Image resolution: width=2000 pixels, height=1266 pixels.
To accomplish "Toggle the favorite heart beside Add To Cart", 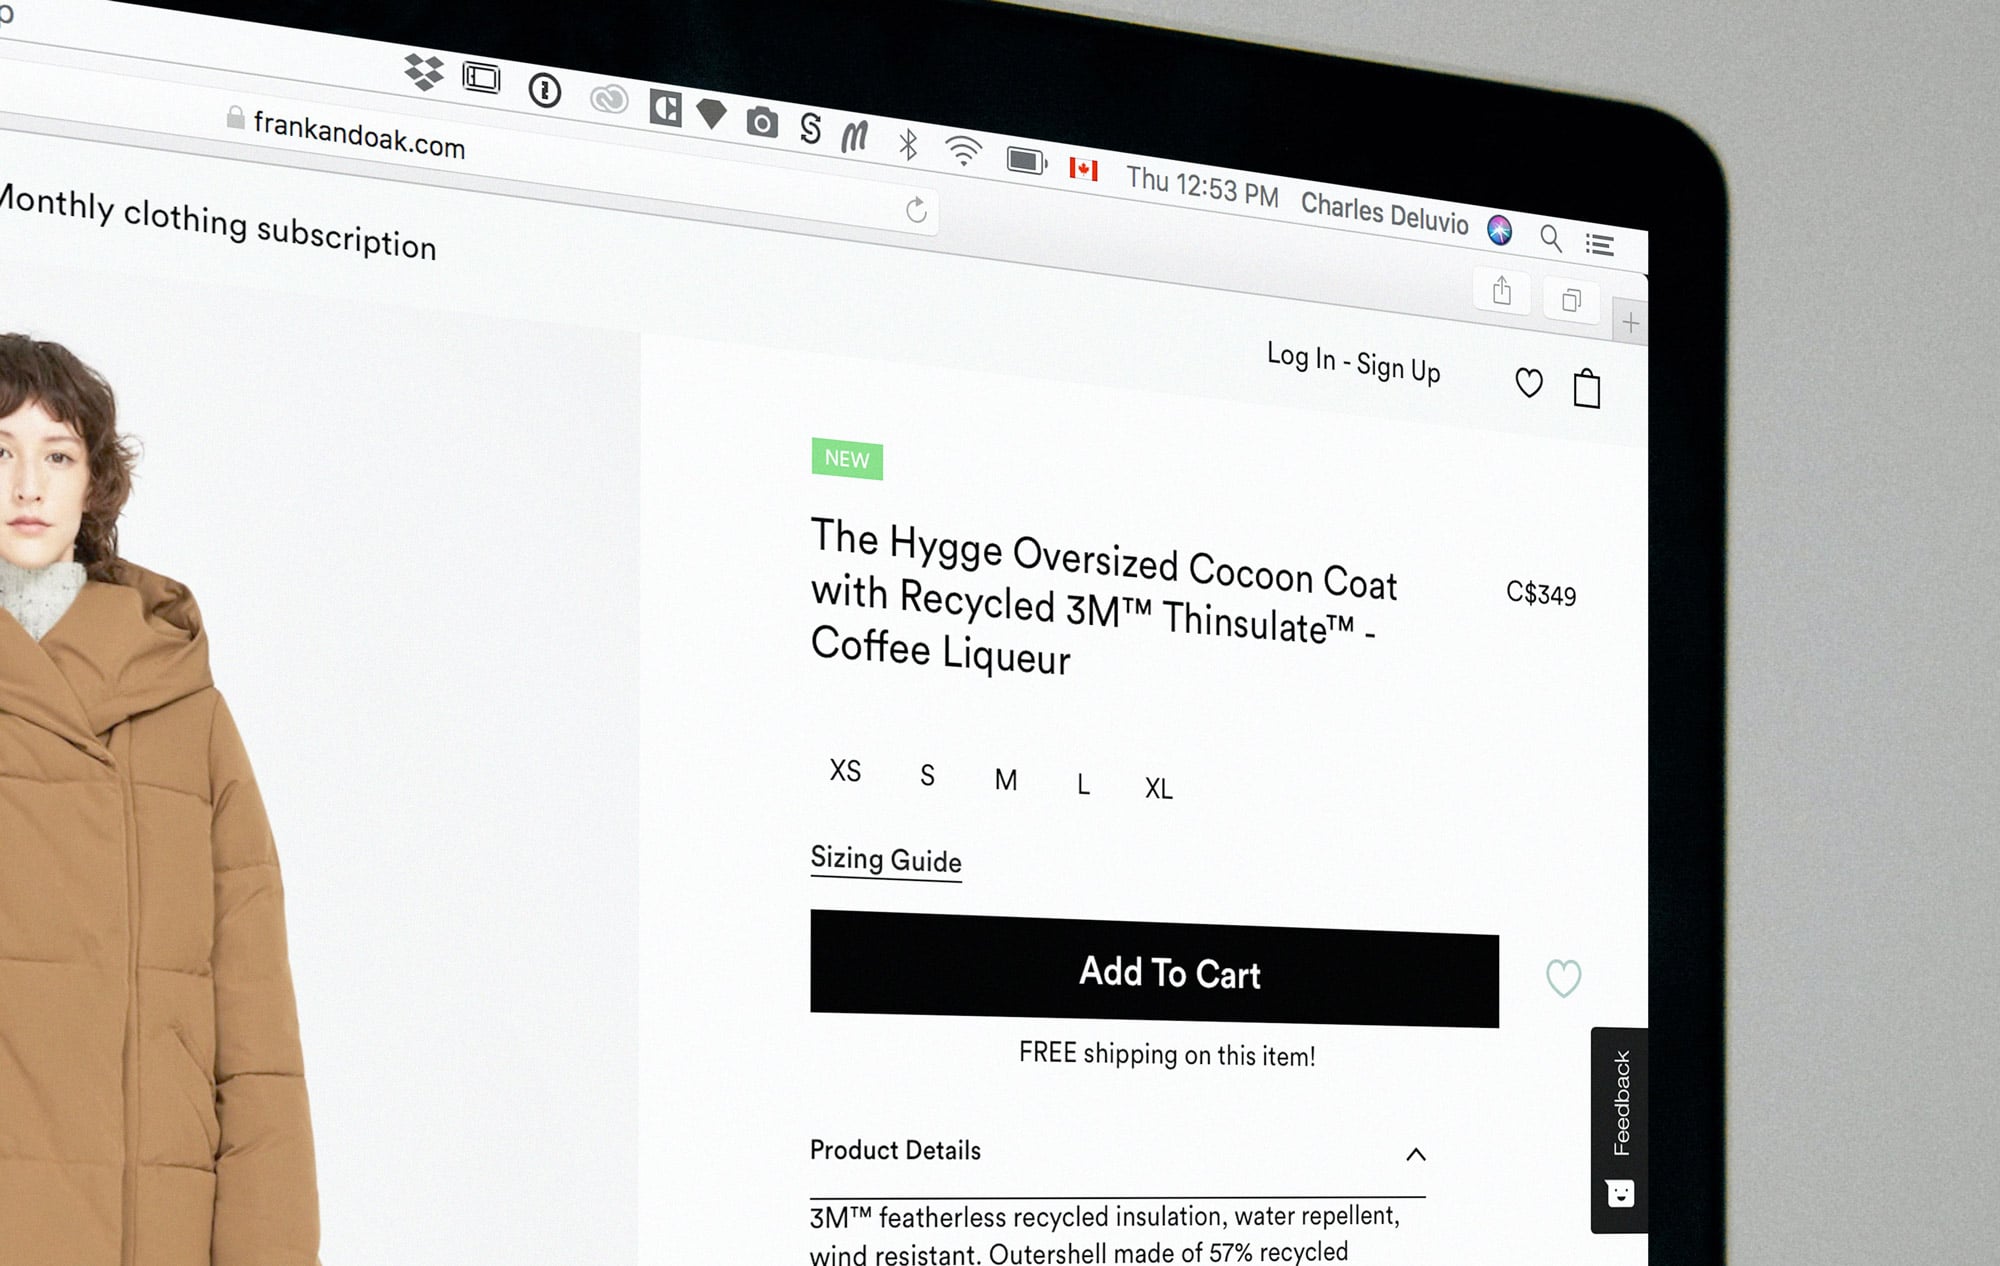I will coord(1563,978).
